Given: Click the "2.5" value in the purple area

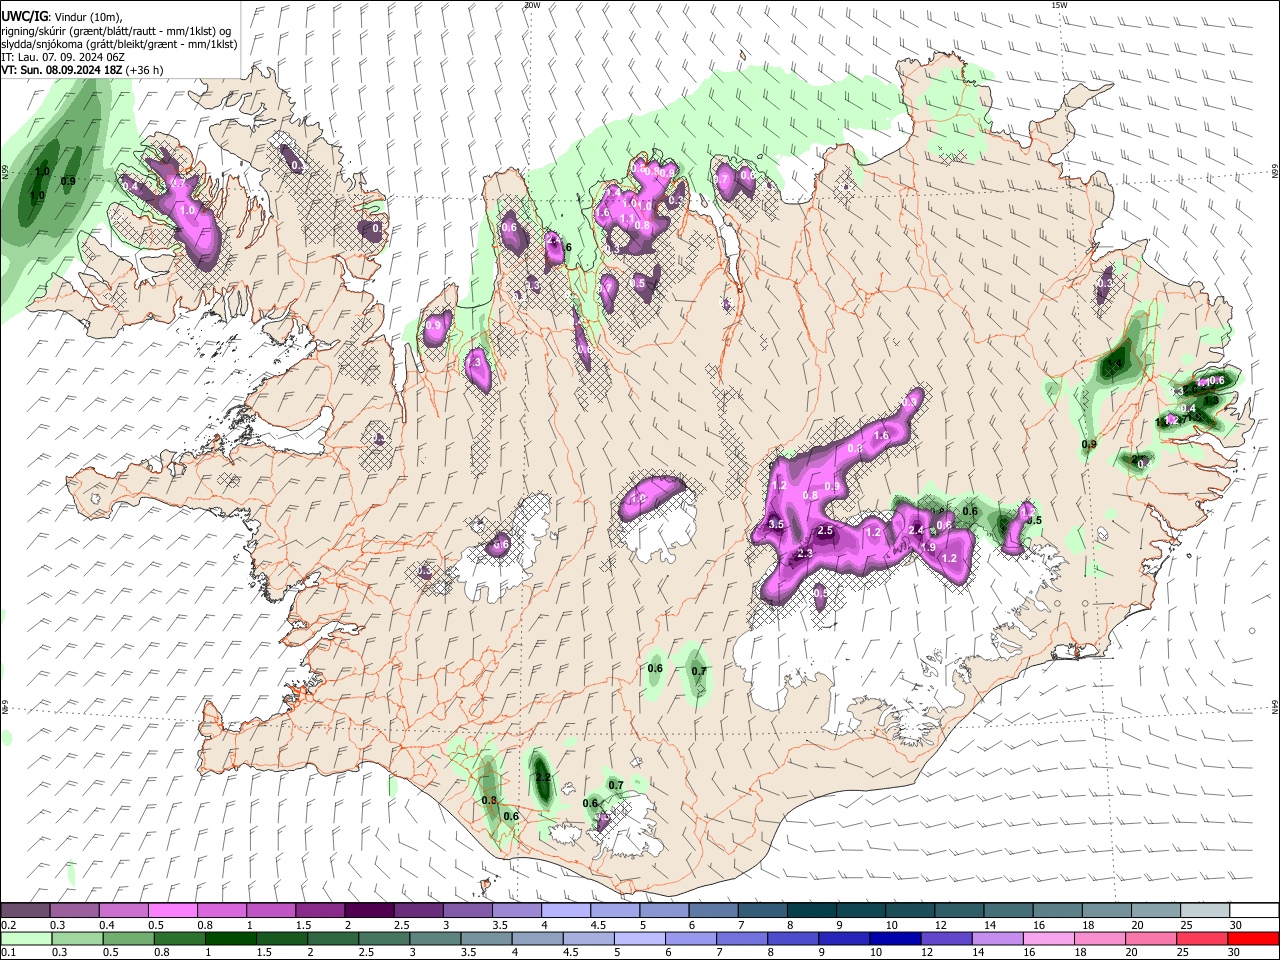Looking at the screenshot, I should pos(825,531).
